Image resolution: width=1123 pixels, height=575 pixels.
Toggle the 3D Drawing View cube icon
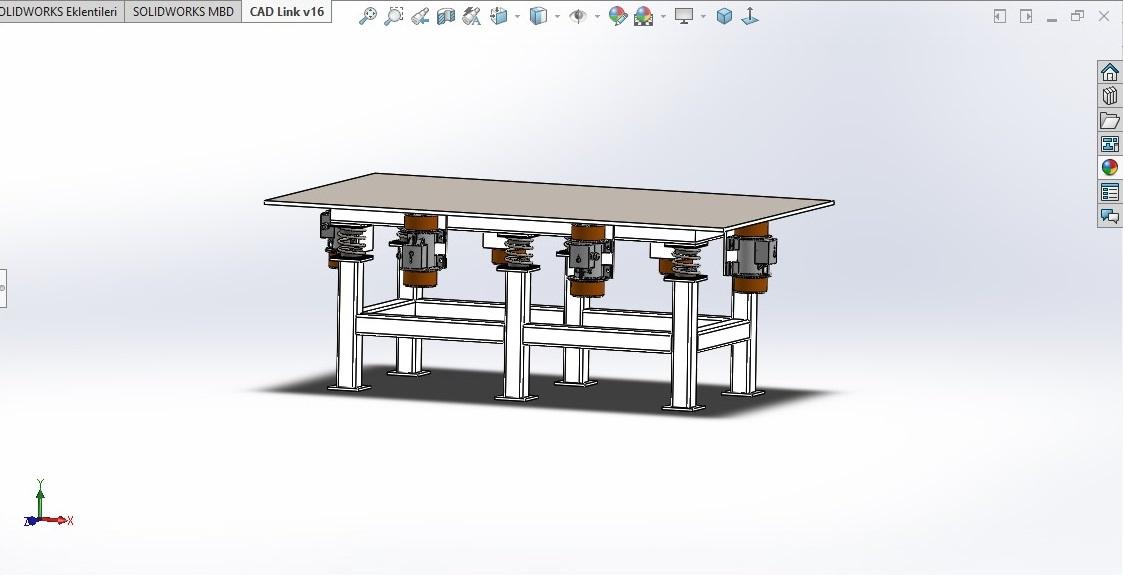click(x=725, y=16)
